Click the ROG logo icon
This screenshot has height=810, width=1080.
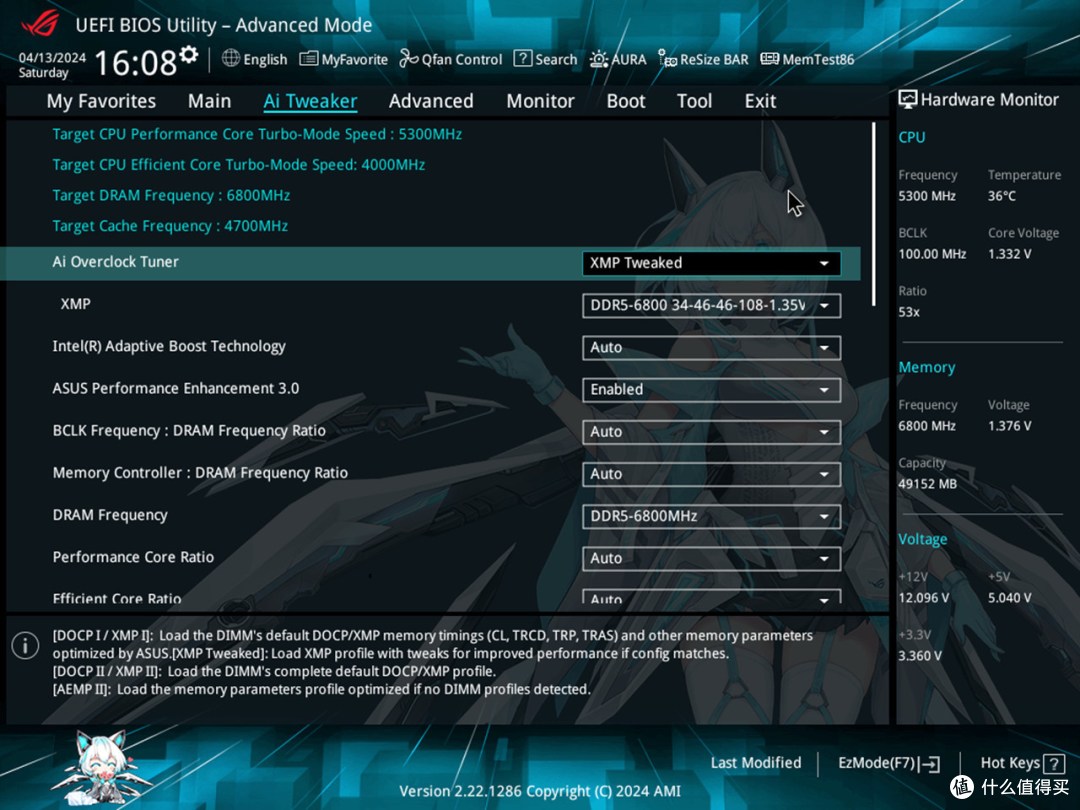[41, 24]
